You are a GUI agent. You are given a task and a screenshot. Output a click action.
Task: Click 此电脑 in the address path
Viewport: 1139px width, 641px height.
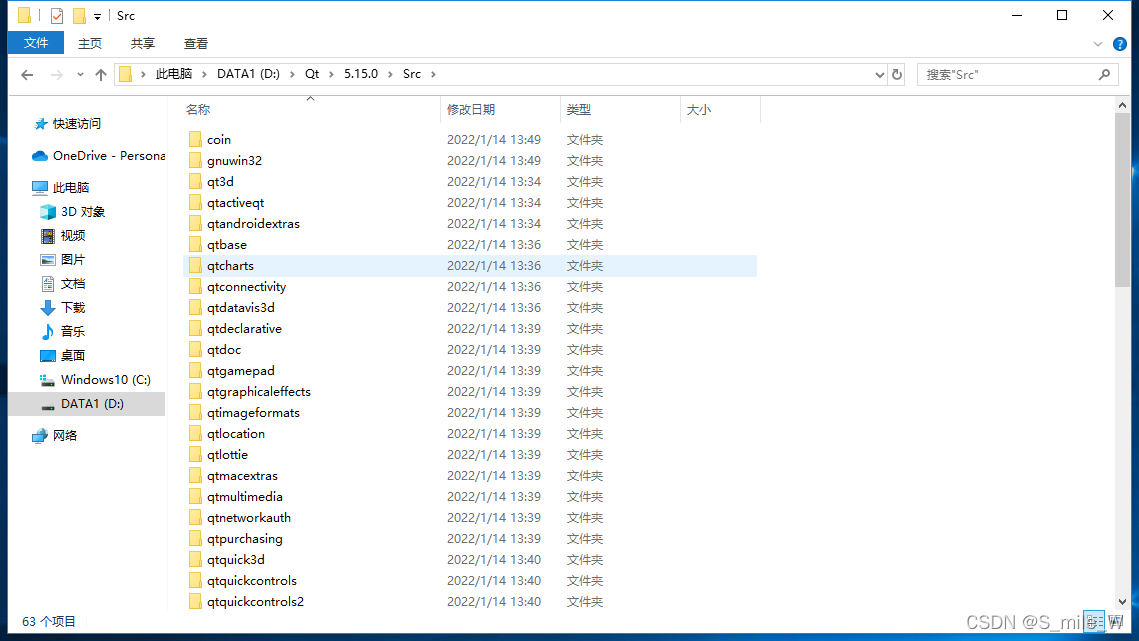[x=174, y=74]
